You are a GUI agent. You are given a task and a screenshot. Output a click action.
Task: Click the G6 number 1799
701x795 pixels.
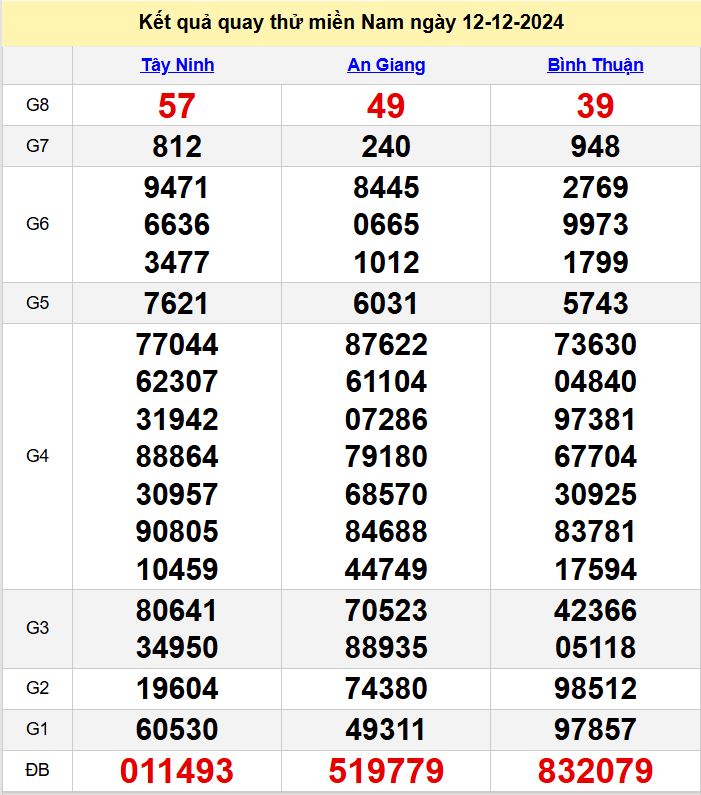click(x=596, y=262)
